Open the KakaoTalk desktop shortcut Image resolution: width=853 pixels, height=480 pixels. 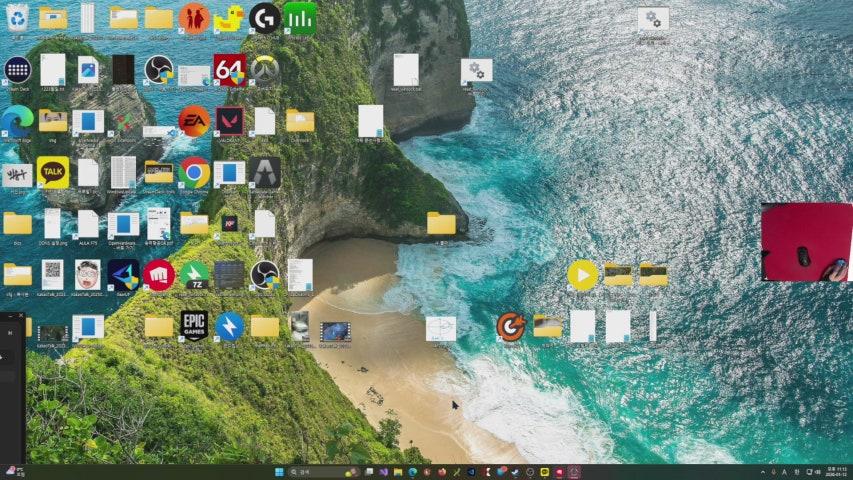[53, 172]
